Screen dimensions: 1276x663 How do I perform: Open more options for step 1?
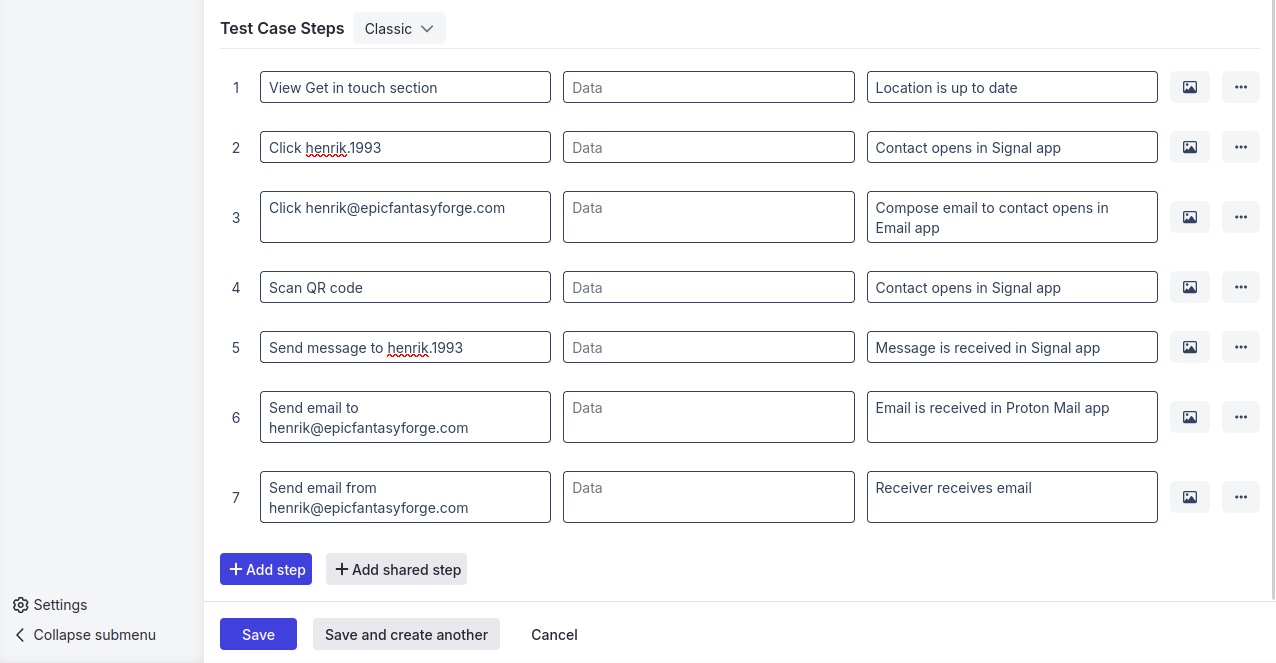click(1241, 87)
